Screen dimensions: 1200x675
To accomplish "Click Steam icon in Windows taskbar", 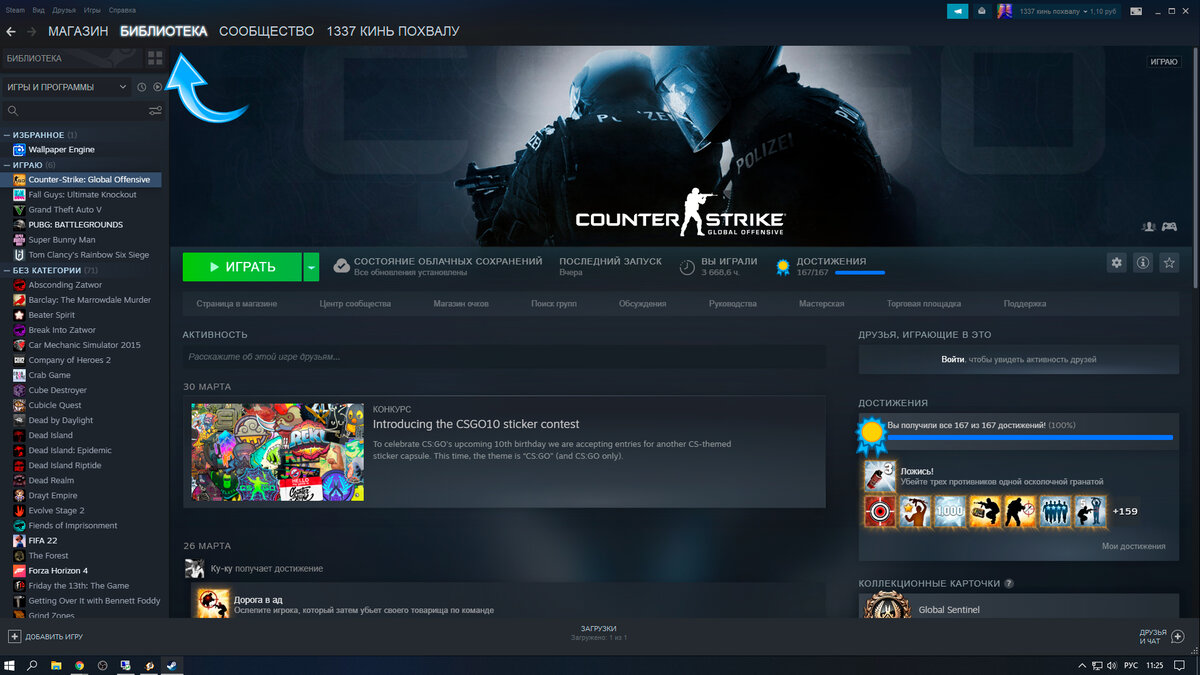I will (x=171, y=665).
